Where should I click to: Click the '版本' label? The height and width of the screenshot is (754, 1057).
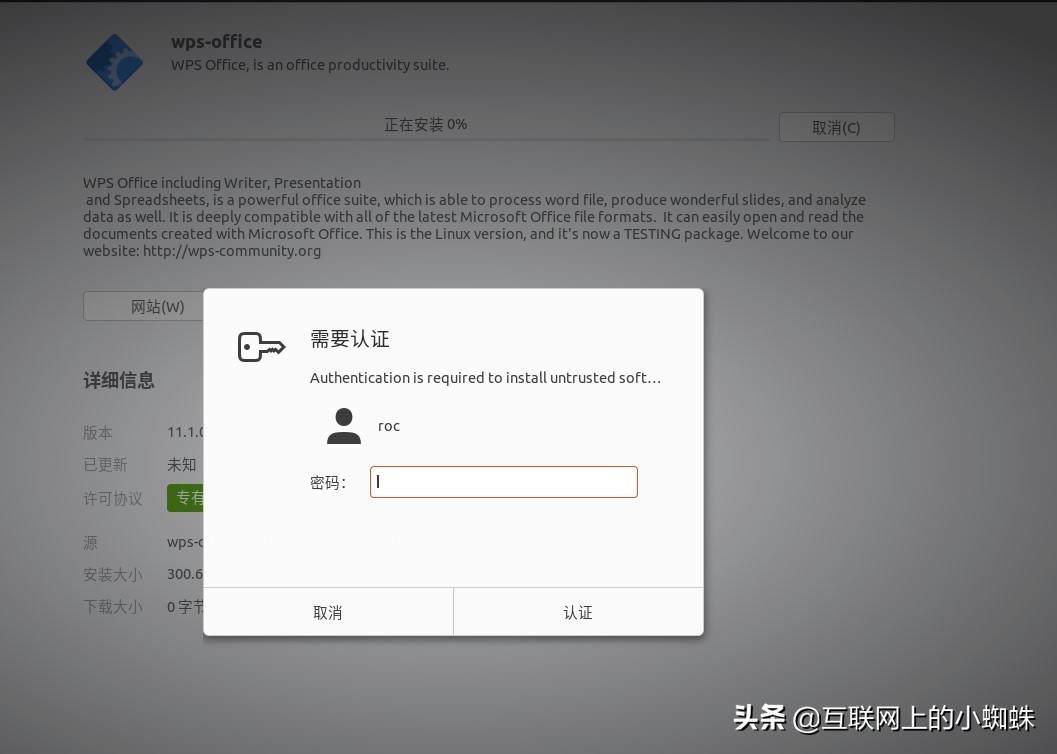coord(98,433)
